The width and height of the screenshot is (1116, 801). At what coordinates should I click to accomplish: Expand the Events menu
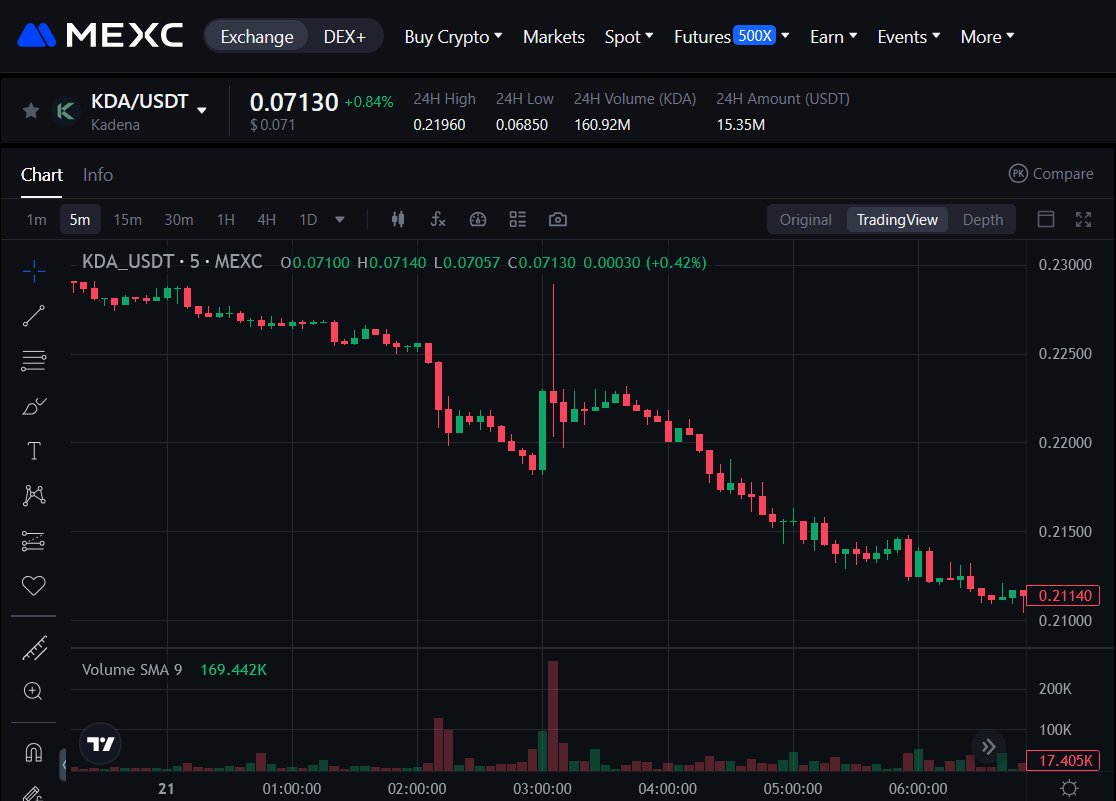(909, 36)
